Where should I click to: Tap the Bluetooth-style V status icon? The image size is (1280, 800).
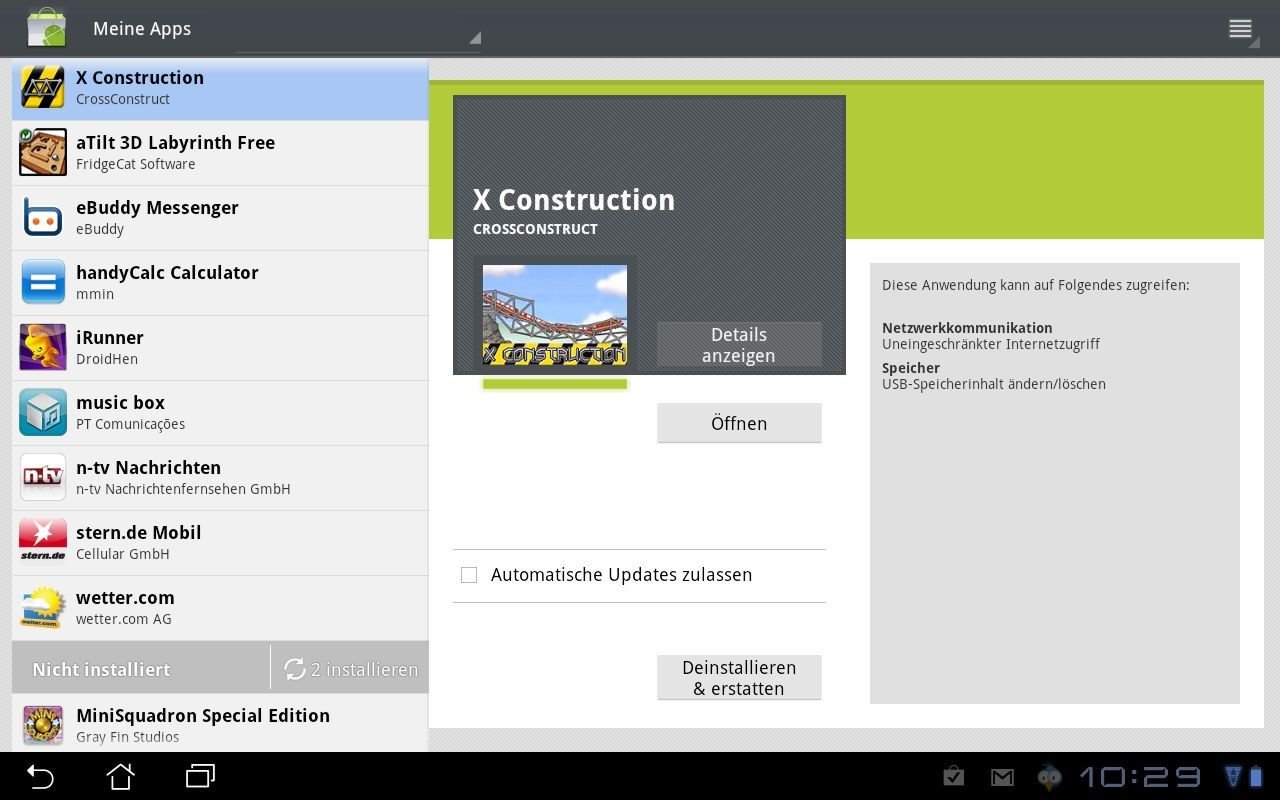[1234, 777]
